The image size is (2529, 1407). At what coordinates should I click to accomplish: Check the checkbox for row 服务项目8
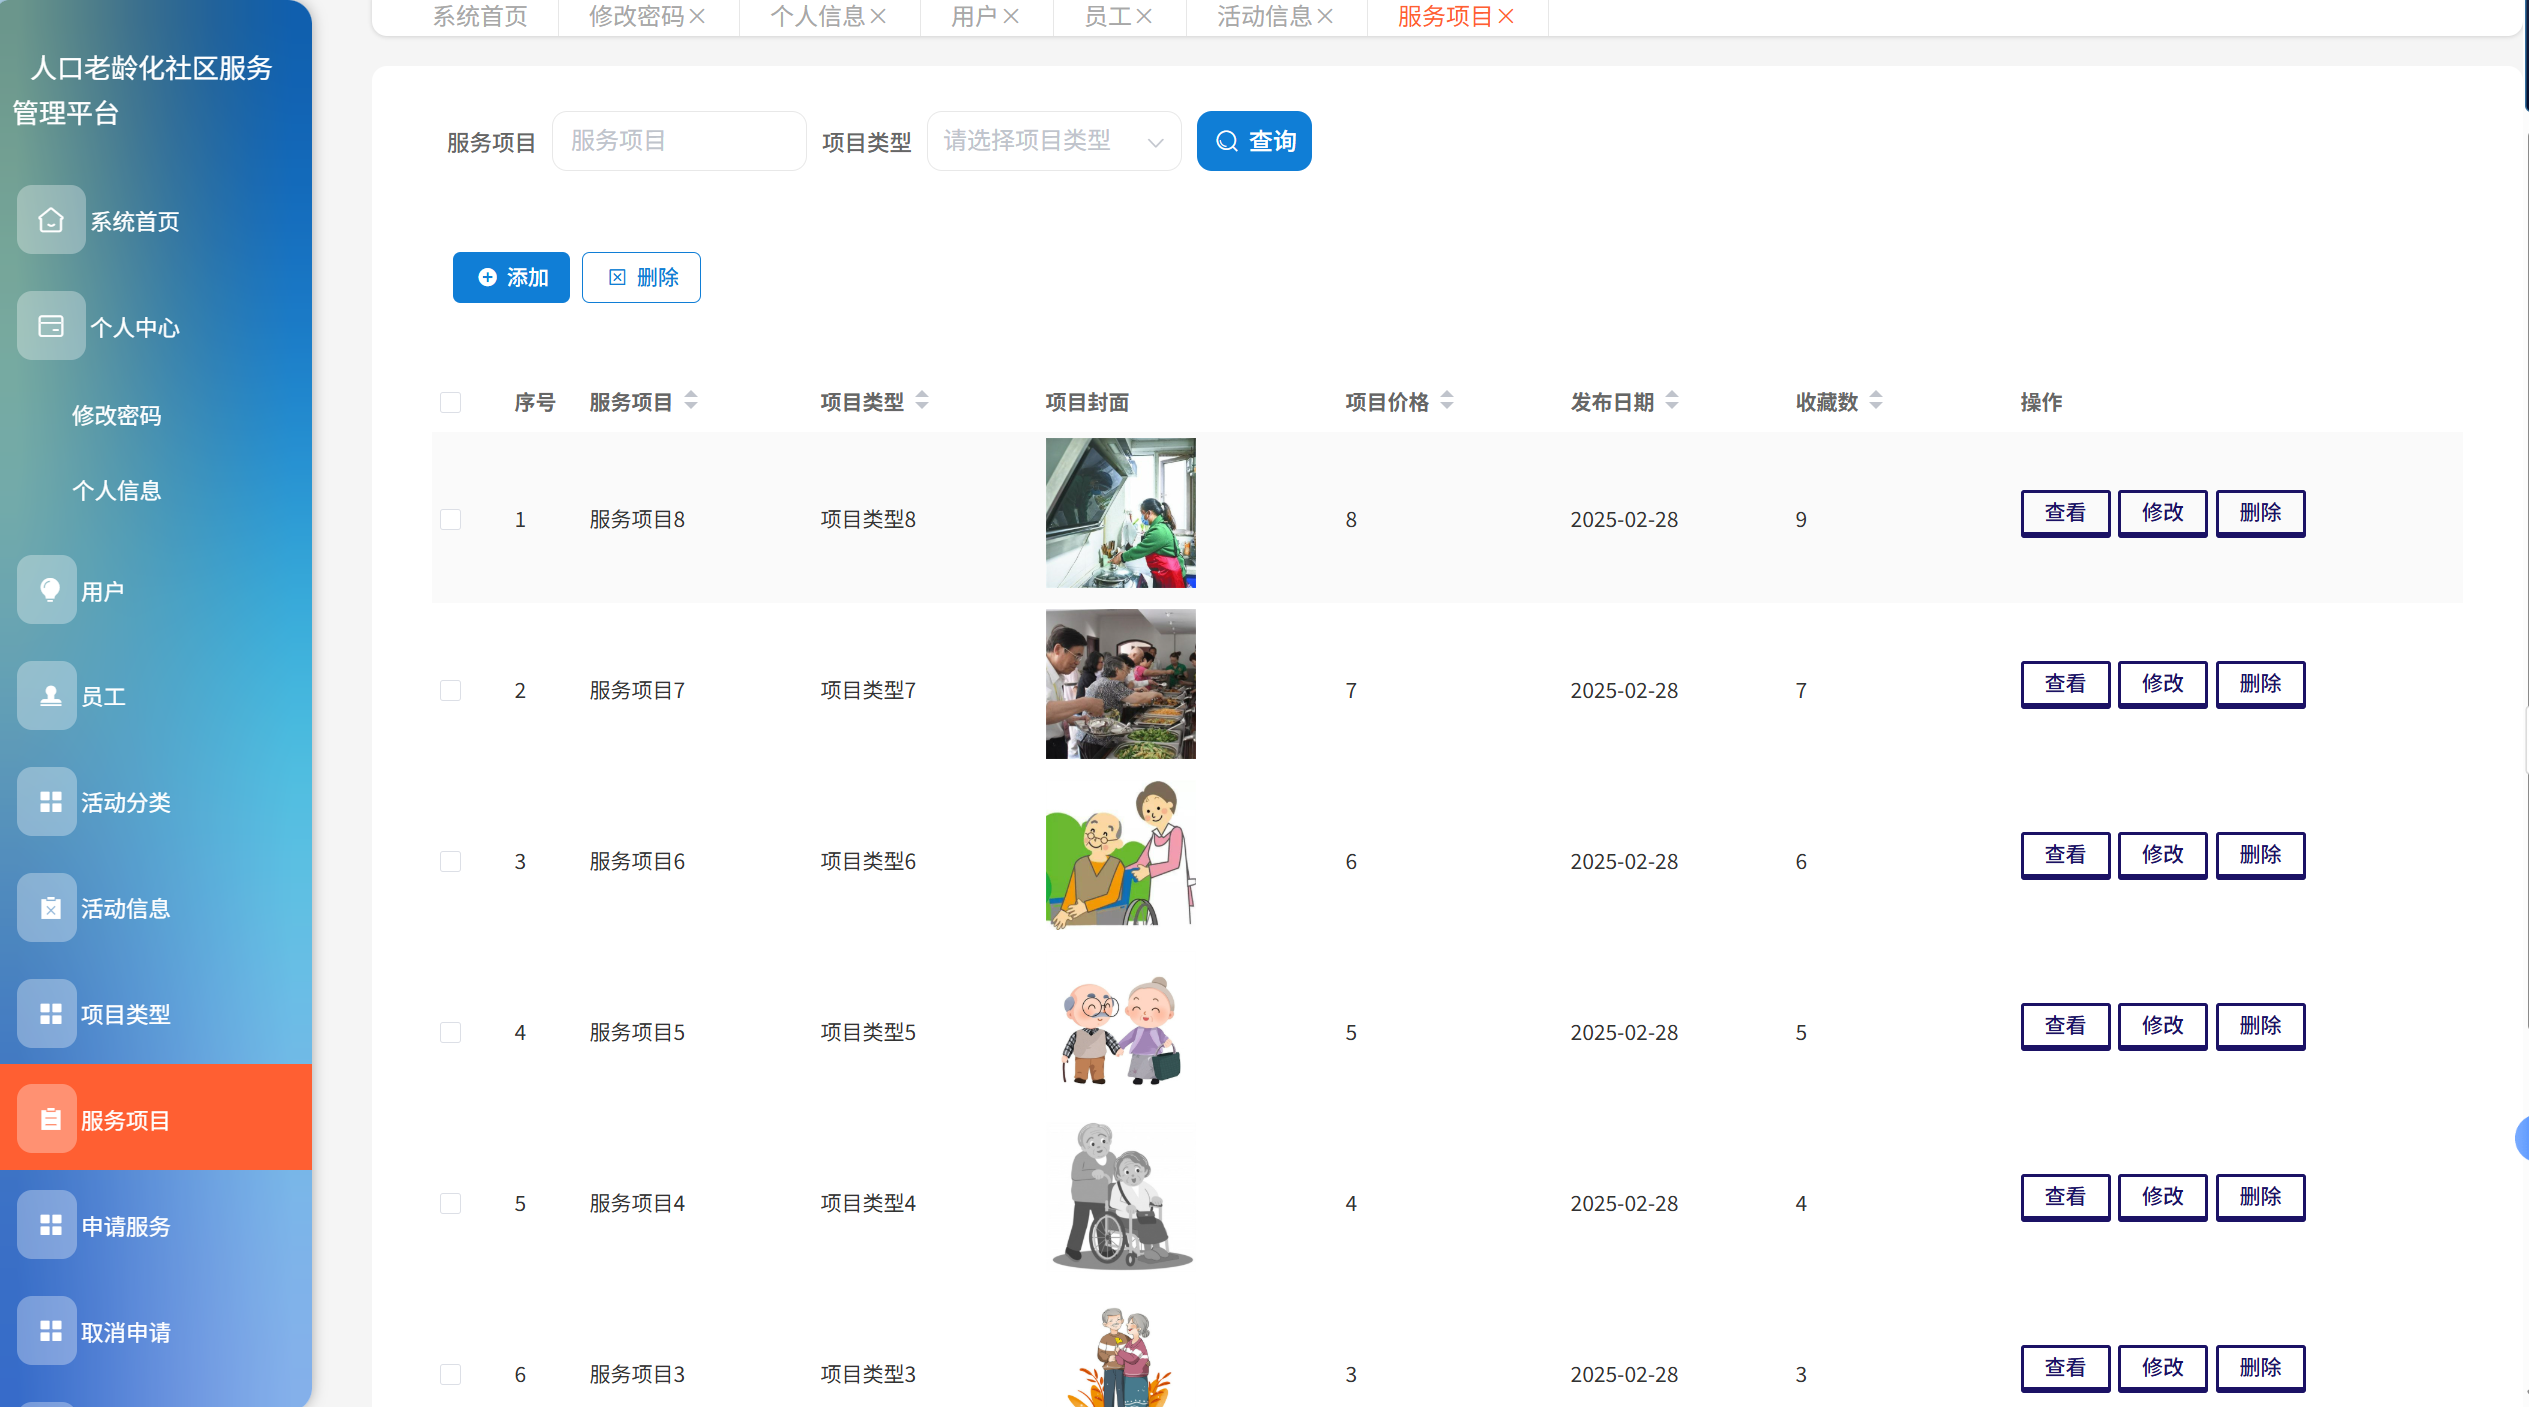(x=450, y=519)
